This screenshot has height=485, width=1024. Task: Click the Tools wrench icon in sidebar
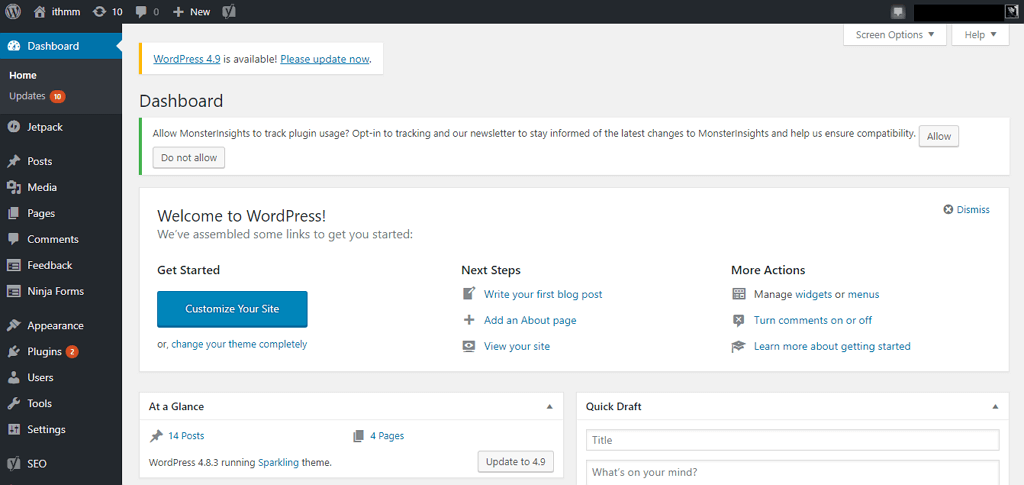click(x=14, y=403)
